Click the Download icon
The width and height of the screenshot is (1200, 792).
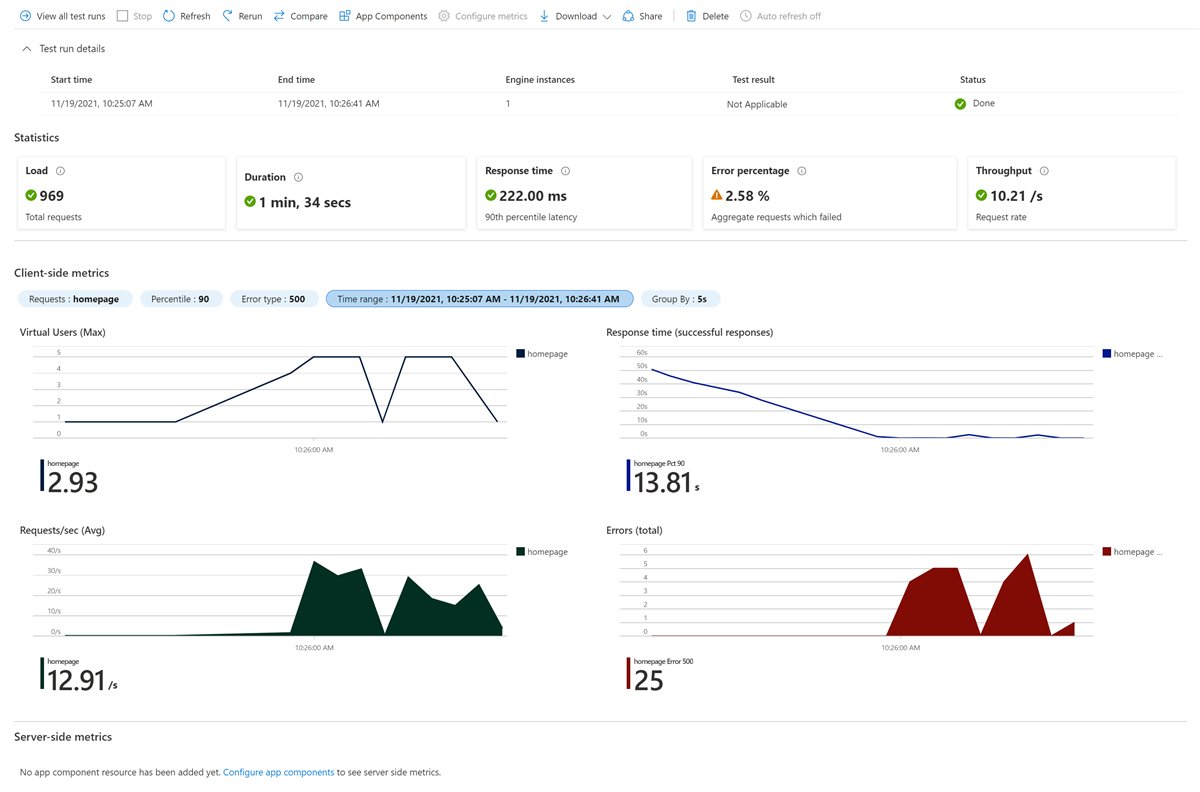(543, 15)
